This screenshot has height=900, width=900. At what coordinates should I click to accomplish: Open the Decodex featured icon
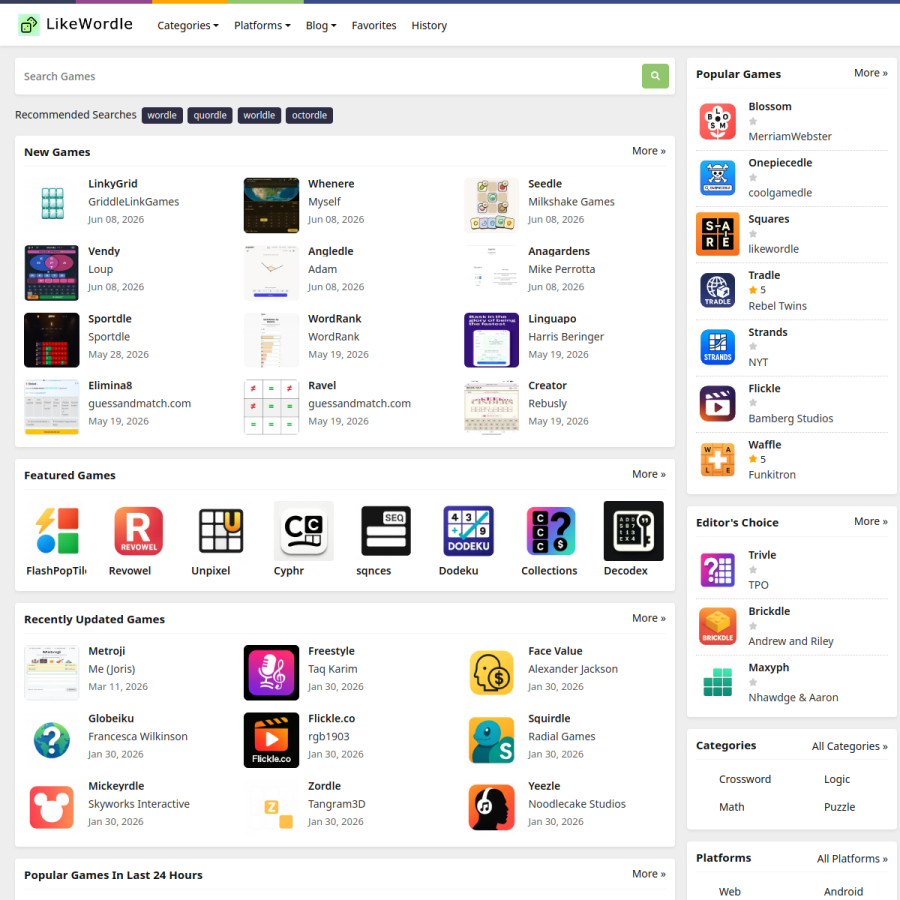(634, 530)
